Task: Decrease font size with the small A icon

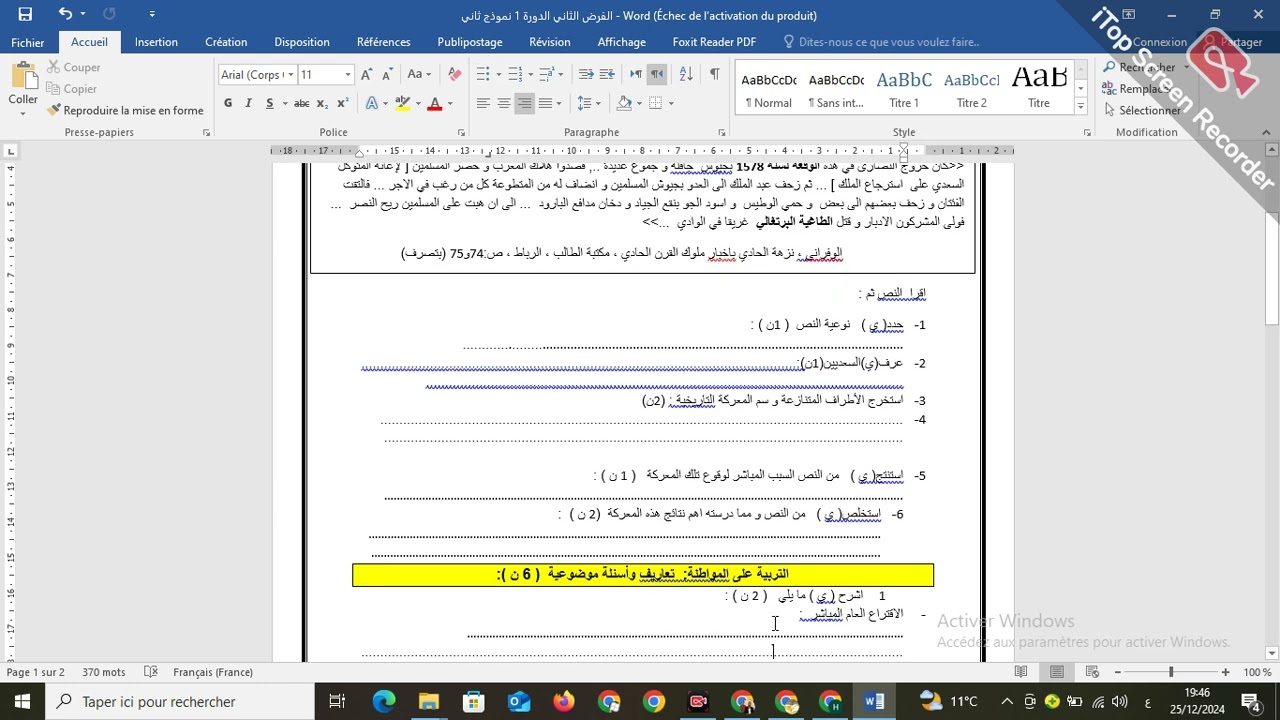Action: tap(386, 75)
